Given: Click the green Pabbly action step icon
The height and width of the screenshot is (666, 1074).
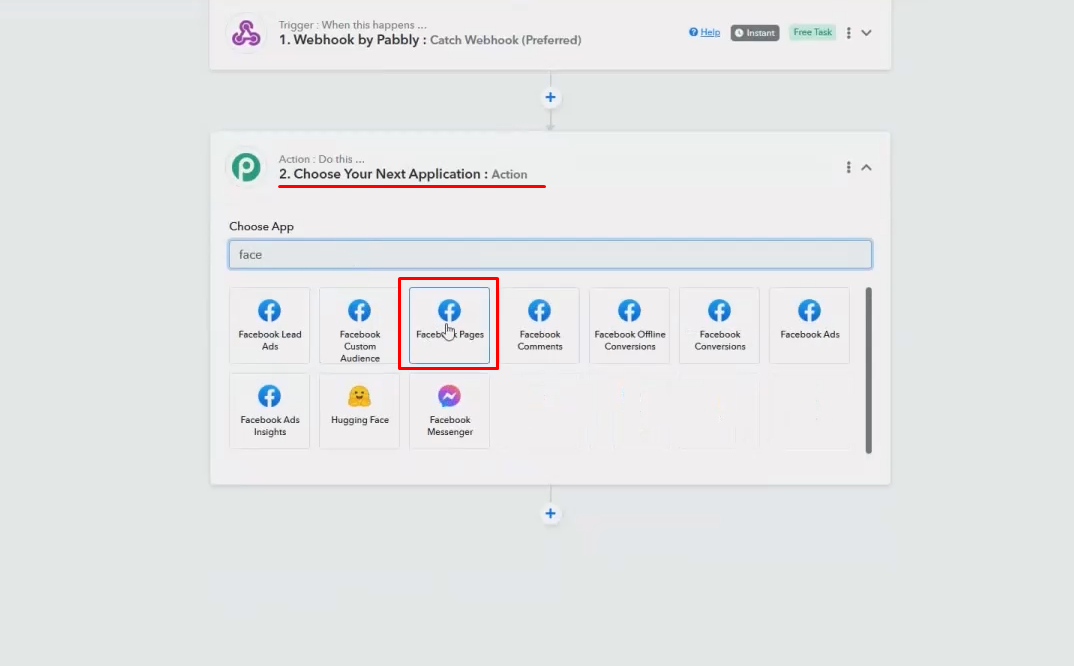Looking at the screenshot, I should click(x=246, y=167).
